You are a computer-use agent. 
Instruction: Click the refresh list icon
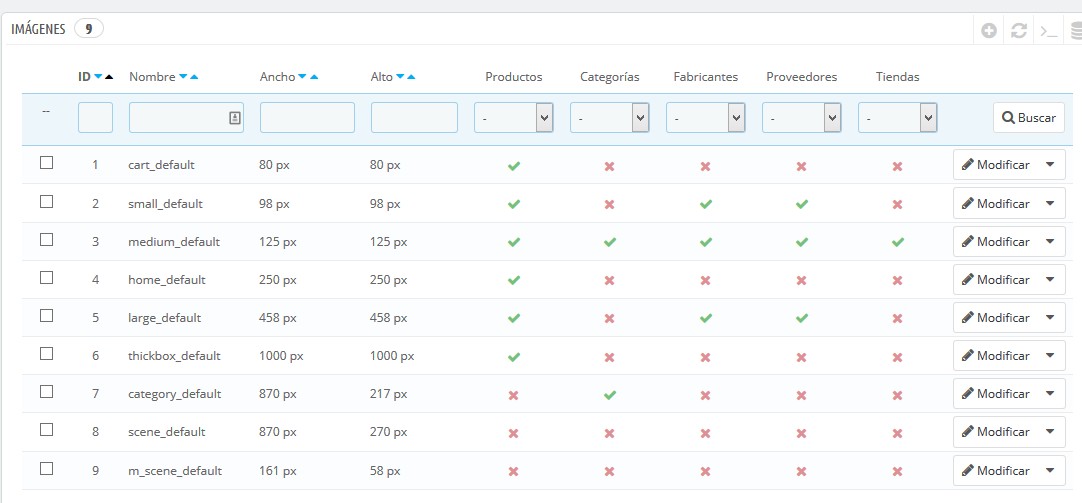coord(1019,31)
